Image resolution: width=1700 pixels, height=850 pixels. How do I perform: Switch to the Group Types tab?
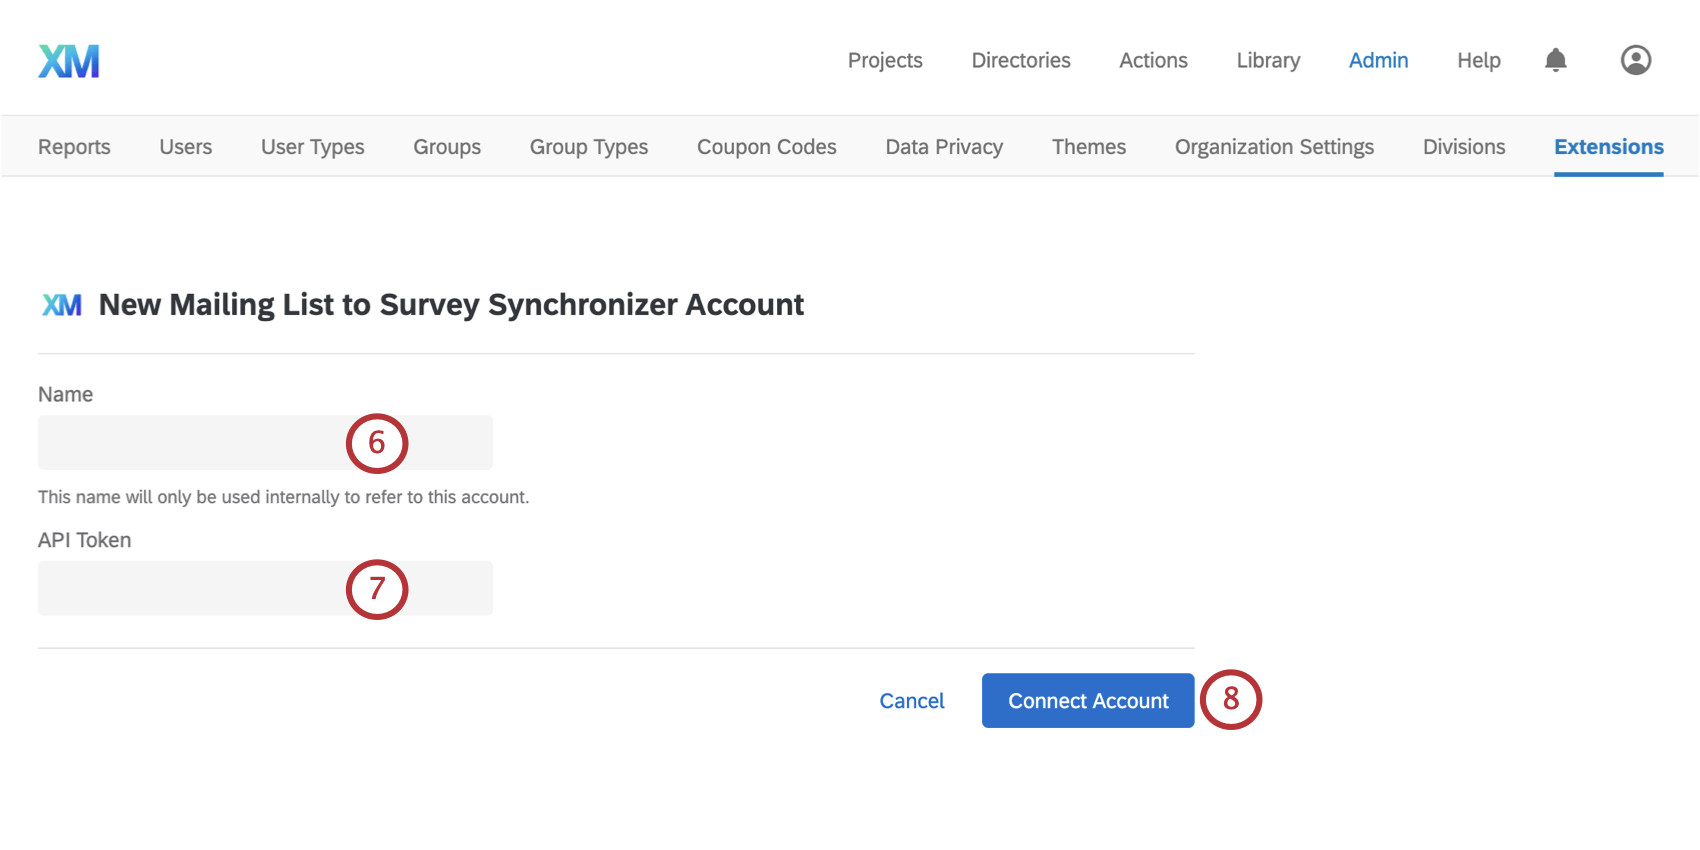pyautogui.click(x=589, y=147)
